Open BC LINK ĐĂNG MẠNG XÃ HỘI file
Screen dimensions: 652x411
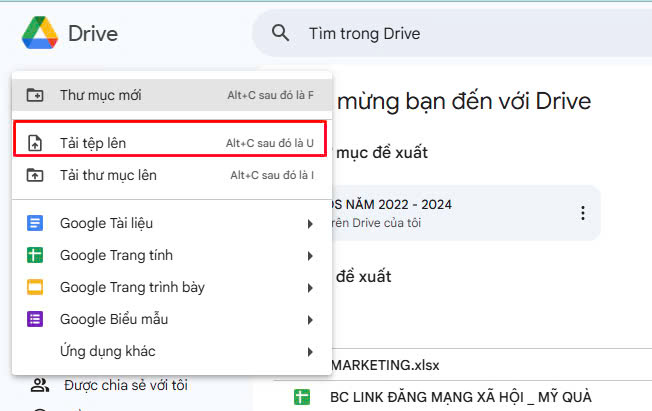click(461, 397)
